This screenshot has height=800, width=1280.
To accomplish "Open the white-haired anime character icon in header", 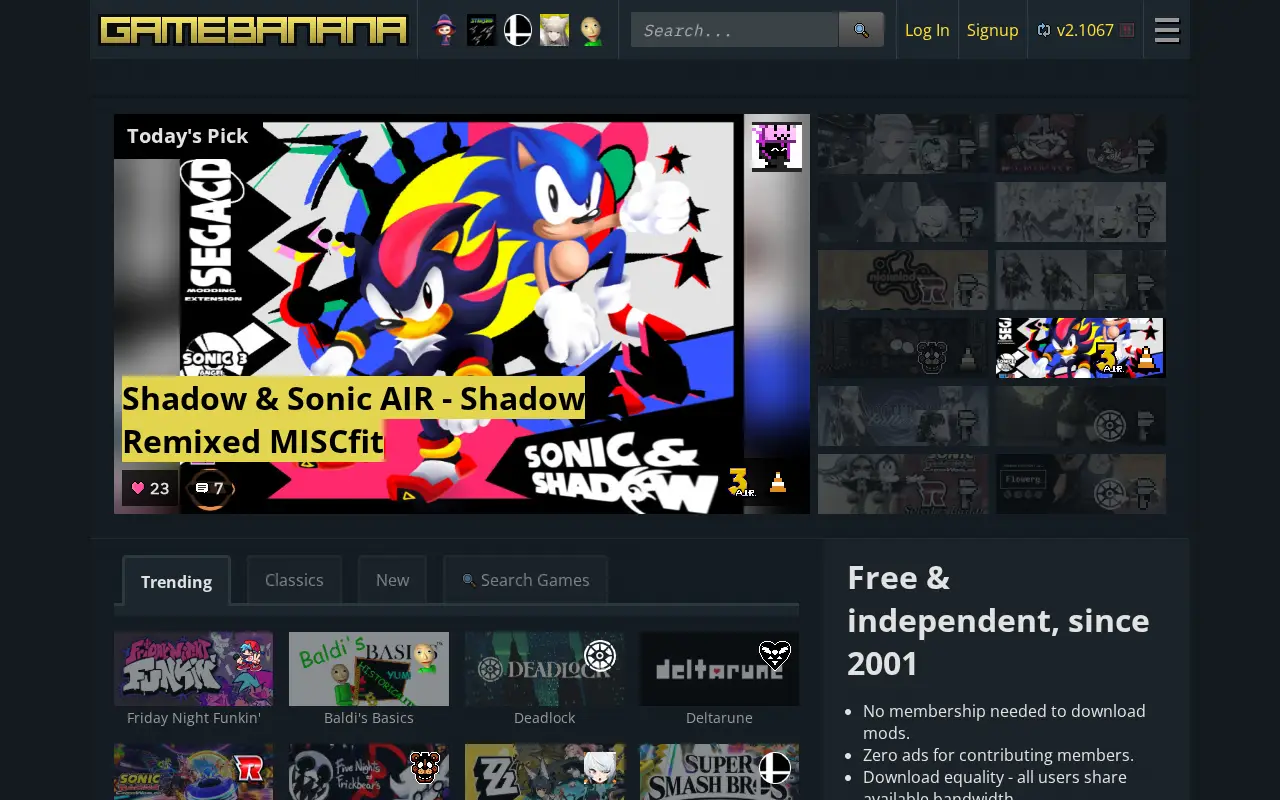I will pyautogui.click(x=554, y=30).
